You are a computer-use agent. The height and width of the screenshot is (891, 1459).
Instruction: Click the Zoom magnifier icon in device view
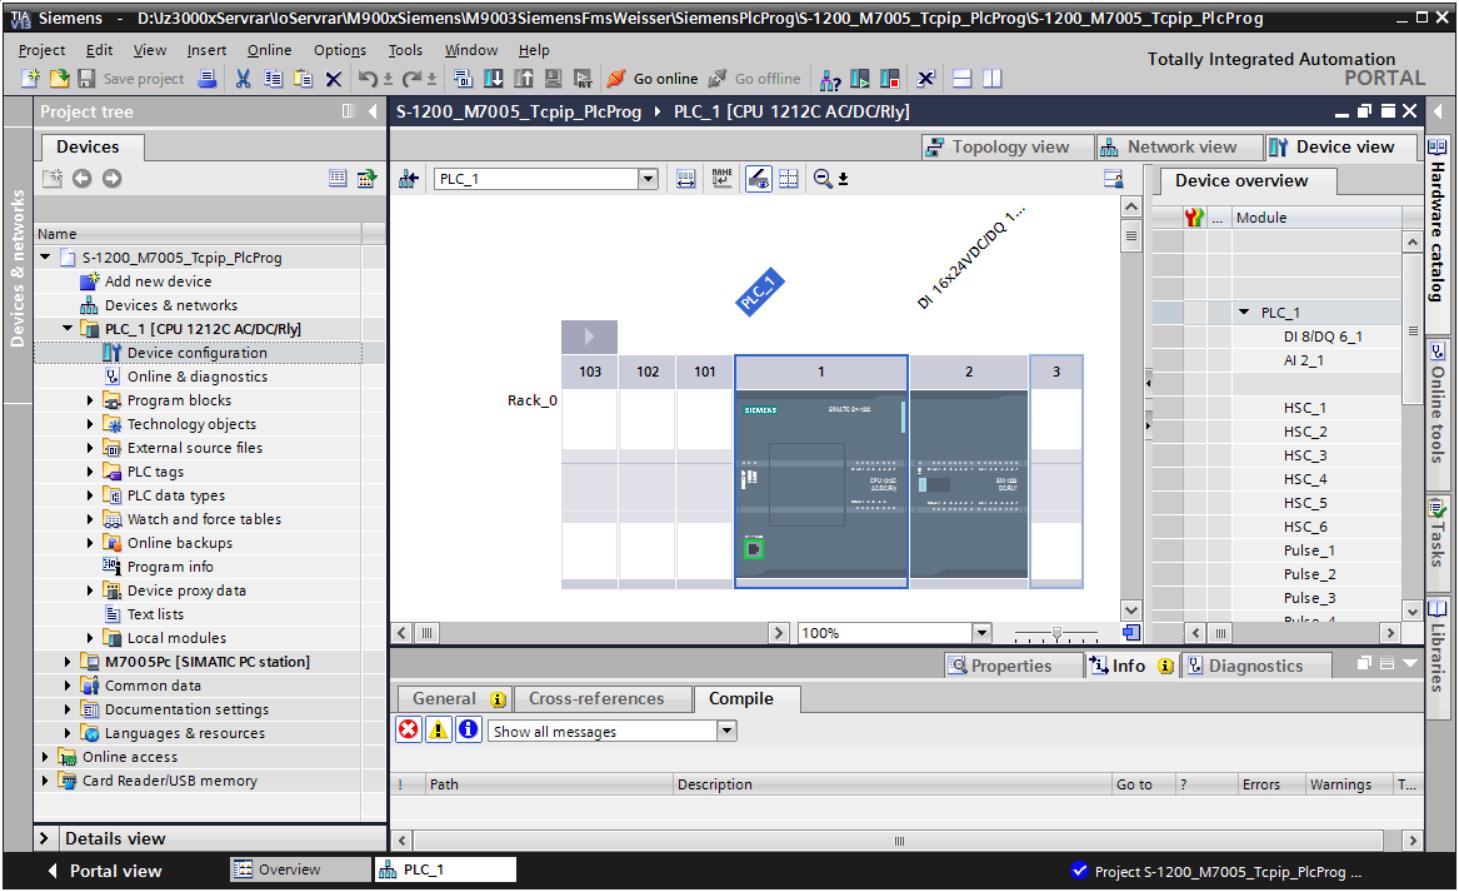823,179
